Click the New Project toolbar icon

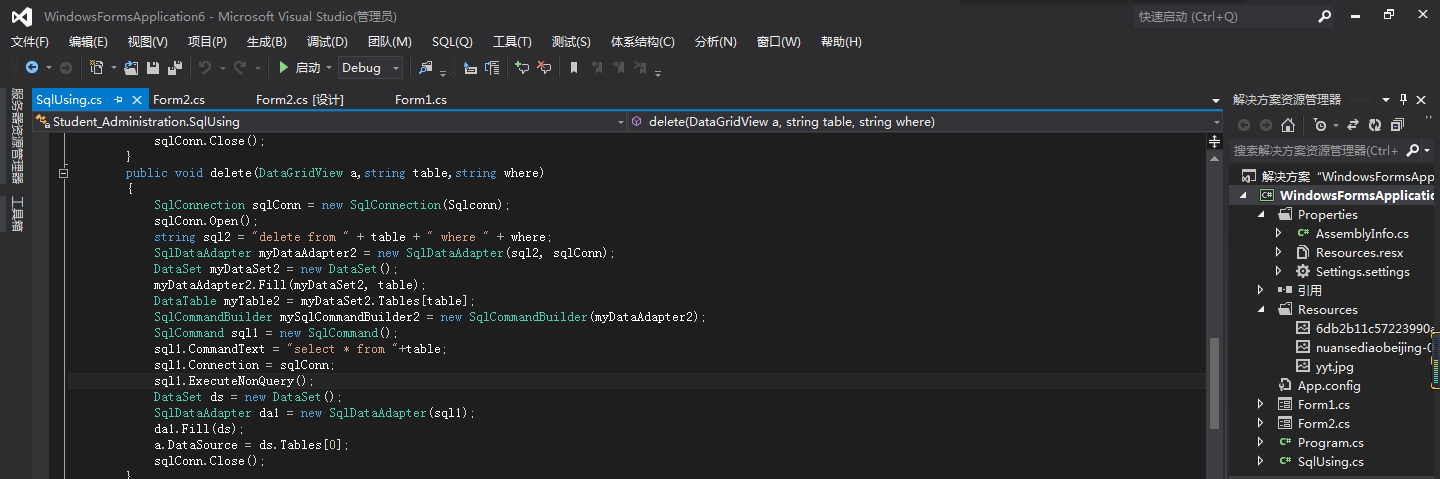96,68
